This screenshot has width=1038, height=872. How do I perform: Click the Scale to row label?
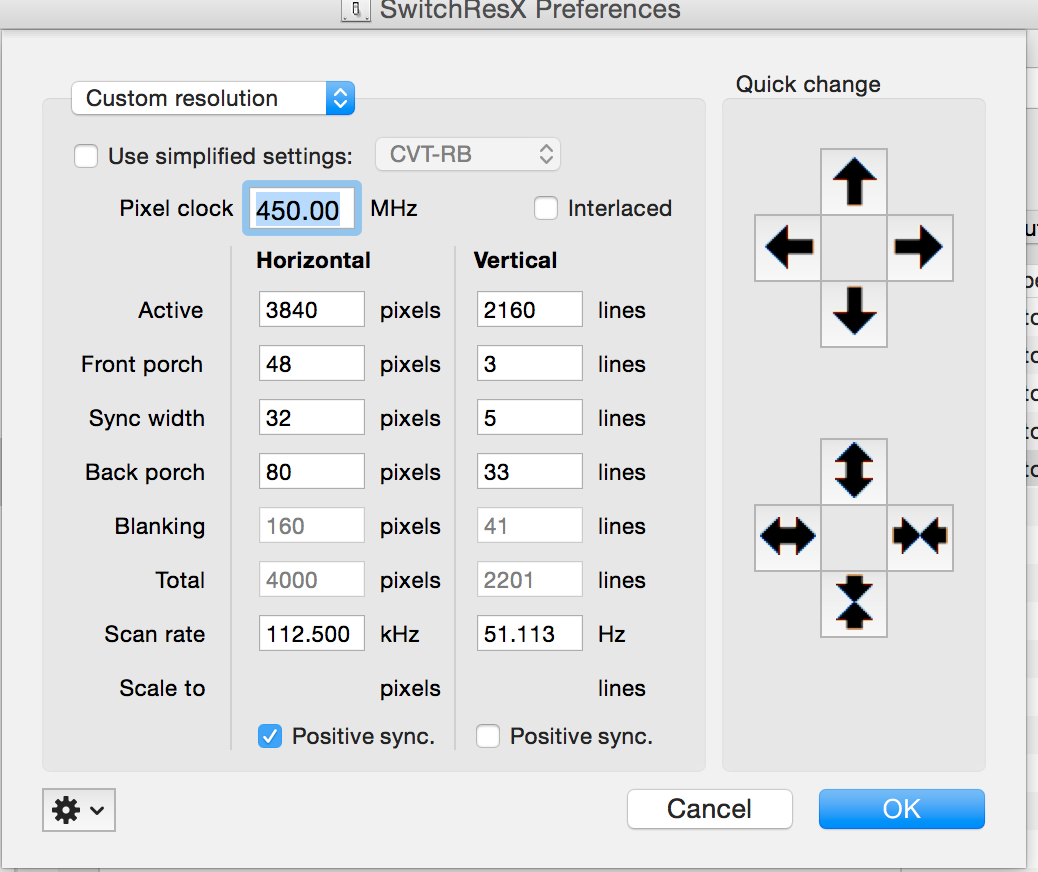click(x=162, y=688)
